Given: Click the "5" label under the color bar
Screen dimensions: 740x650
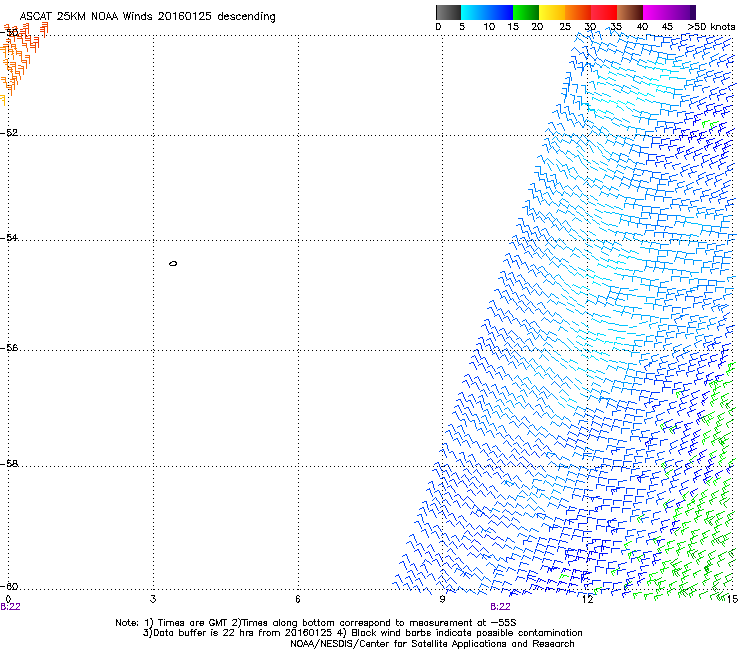Looking at the screenshot, I should [x=462, y=27].
